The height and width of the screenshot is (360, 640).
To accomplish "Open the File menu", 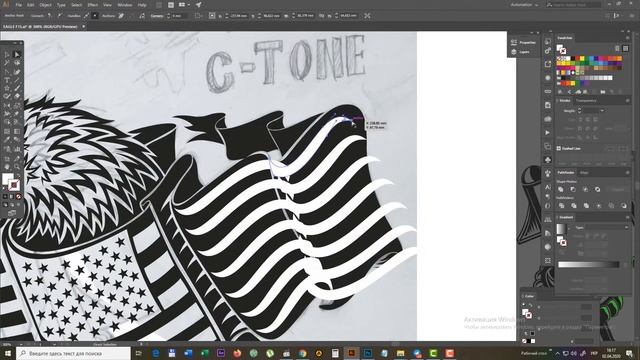I will 19,5.
